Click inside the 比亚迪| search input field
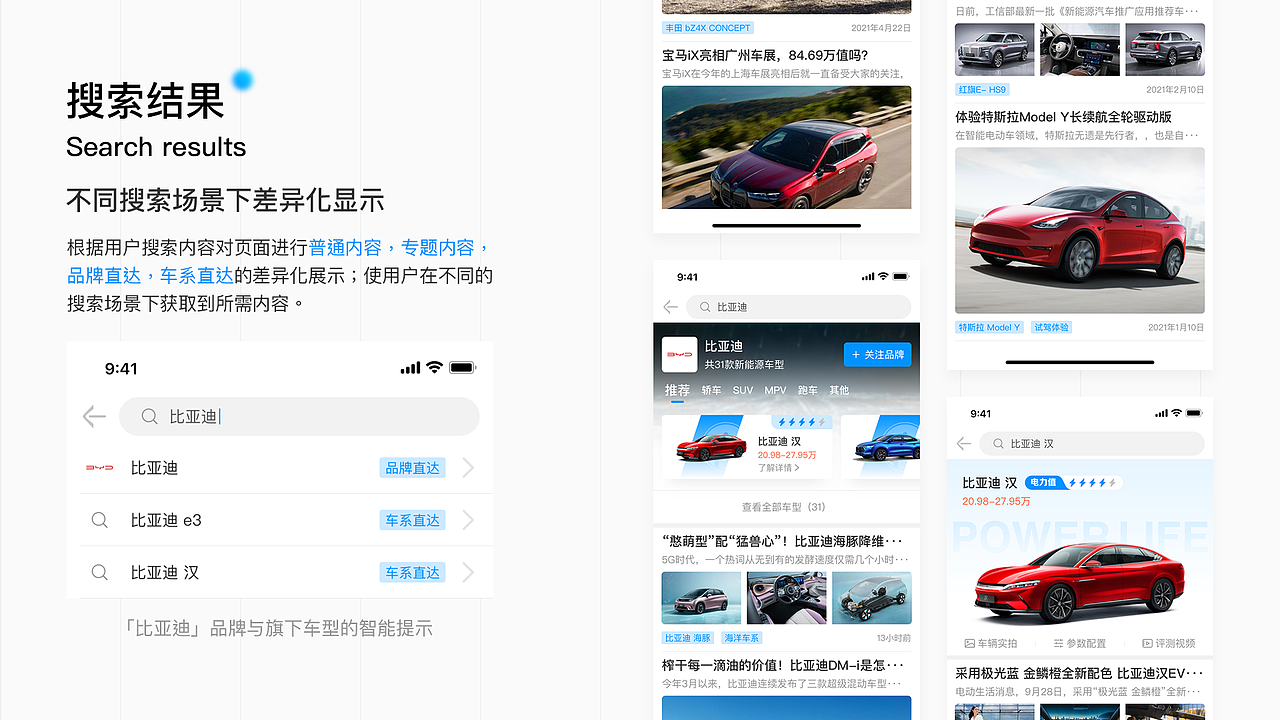 (299, 417)
